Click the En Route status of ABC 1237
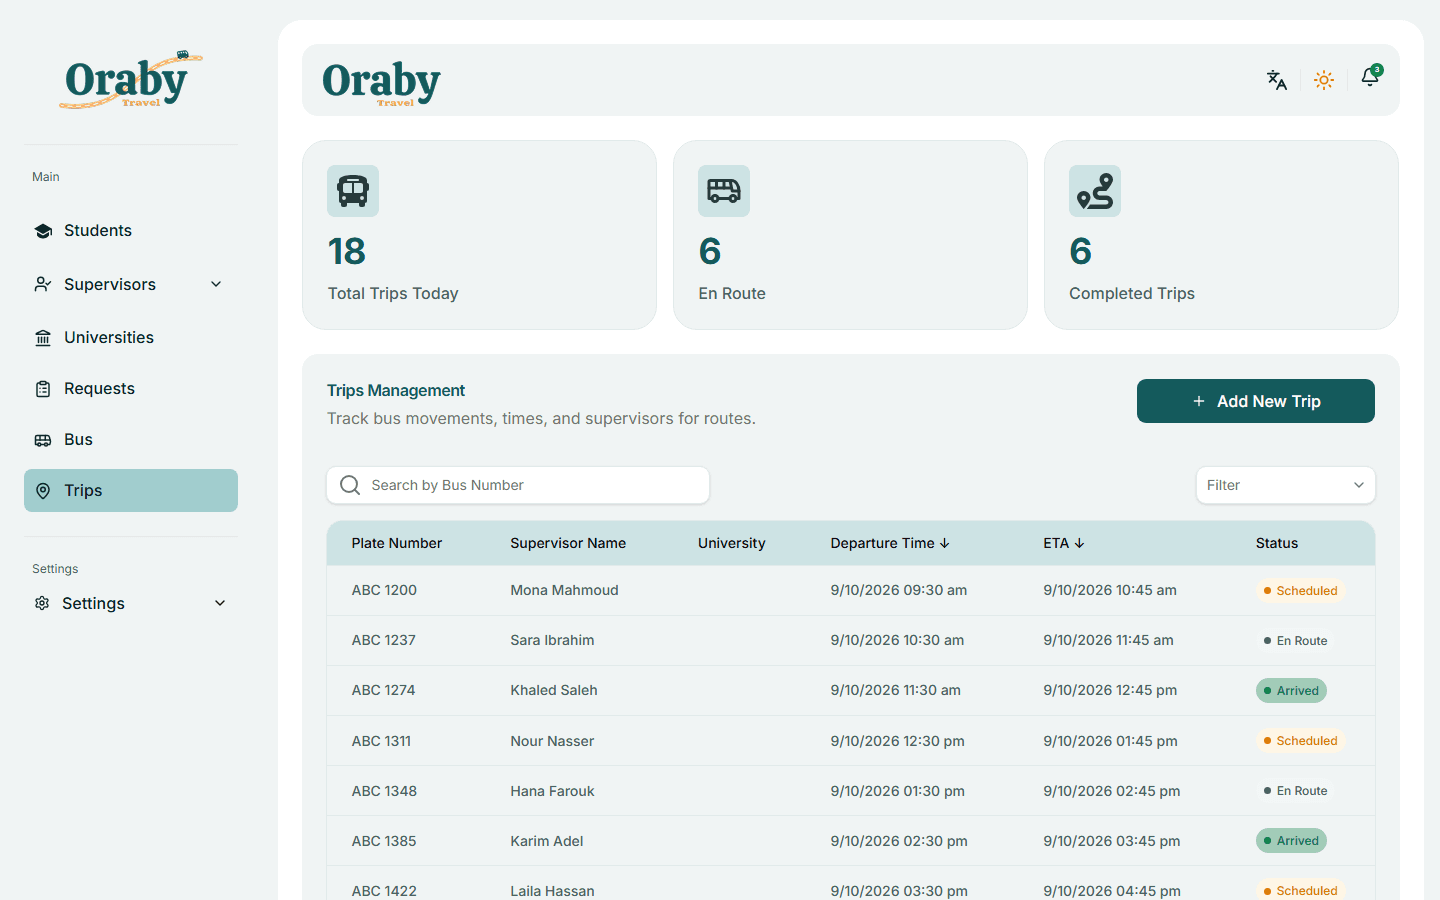The width and height of the screenshot is (1440, 900). [x=1295, y=641]
